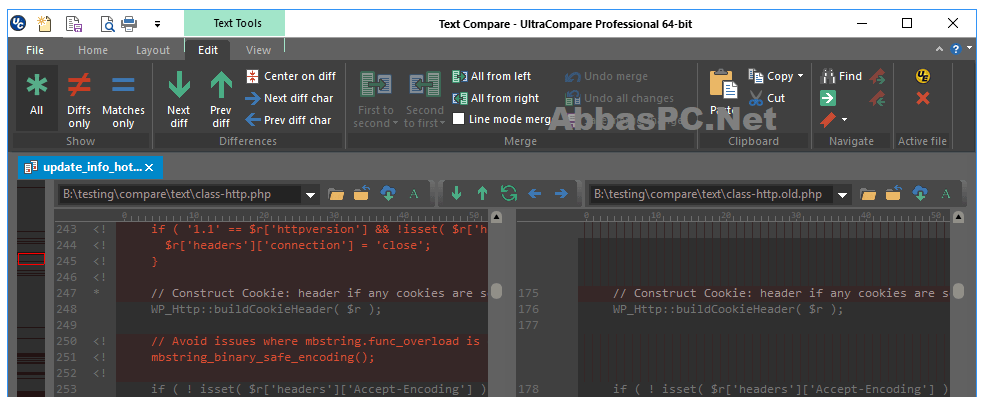Go to next bookmark icon in Navigate
The image size is (986, 404).
click(x=878, y=76)
